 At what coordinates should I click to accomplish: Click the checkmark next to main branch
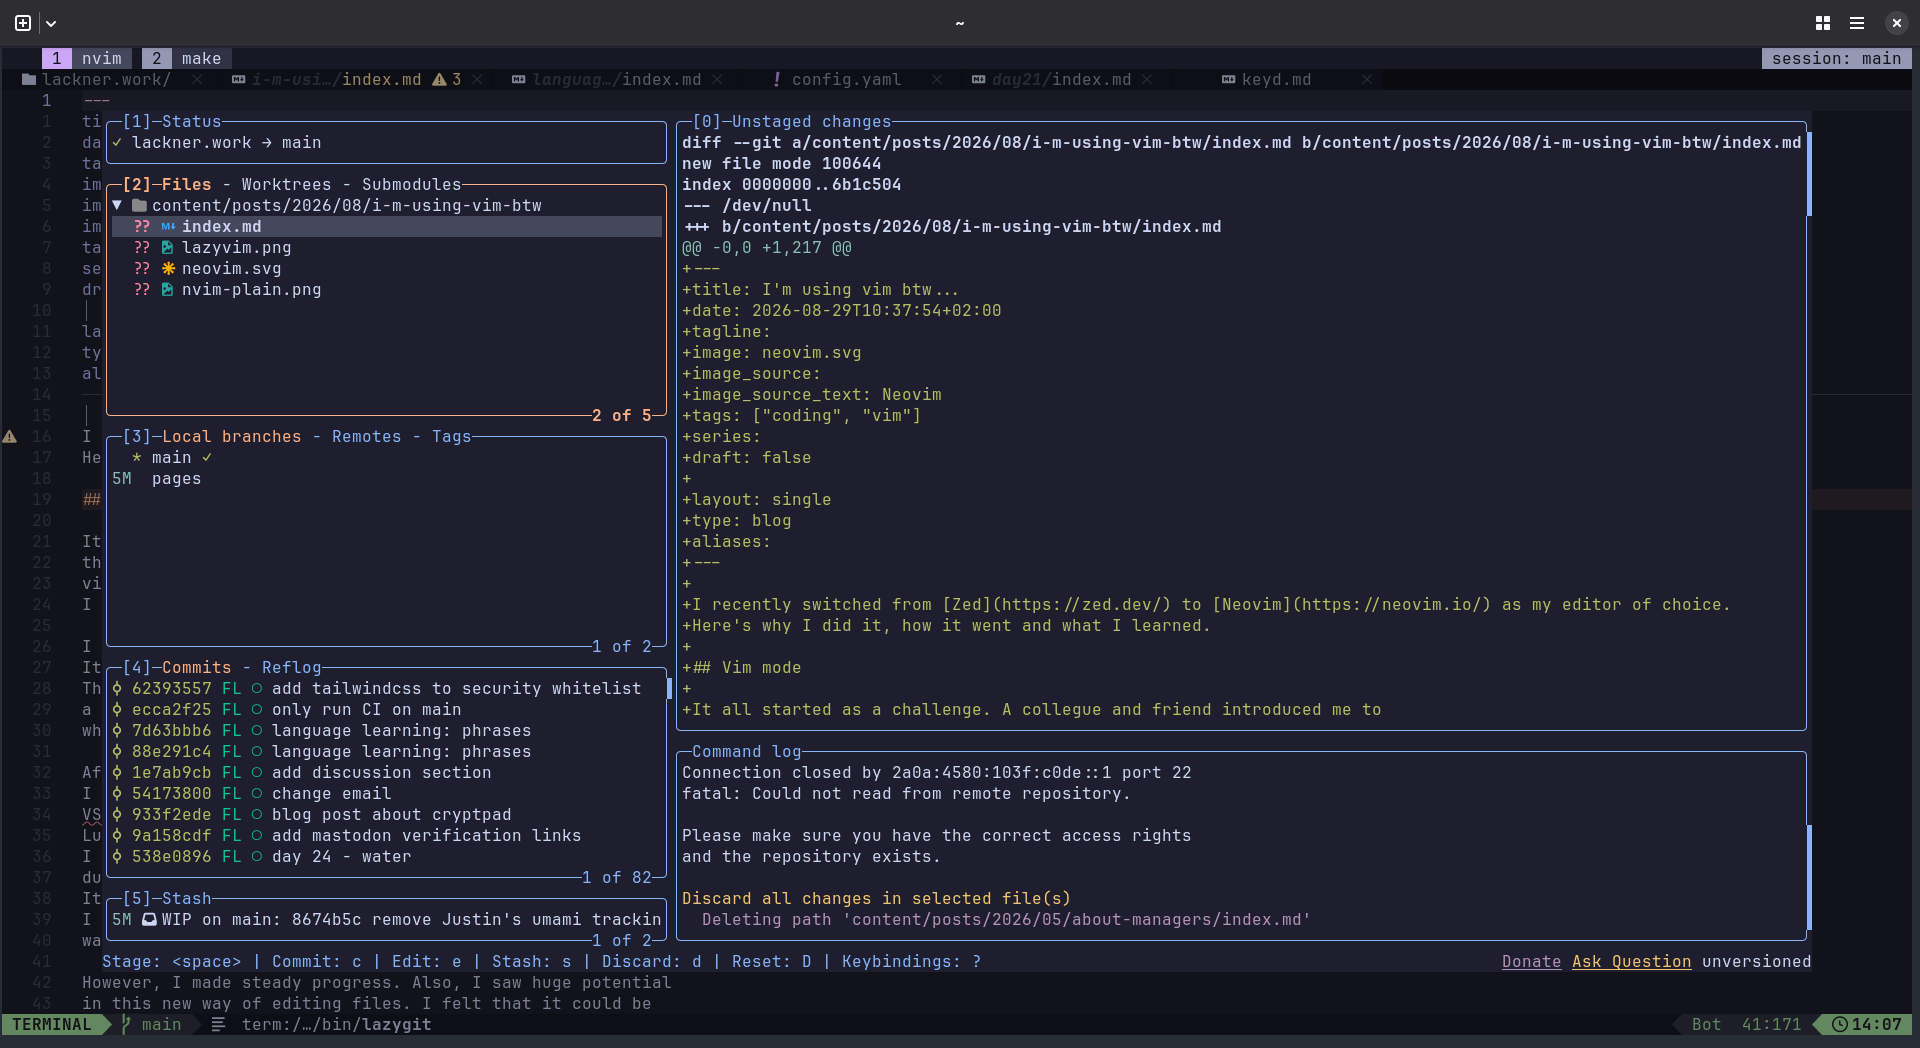click(x=207, y=457)
